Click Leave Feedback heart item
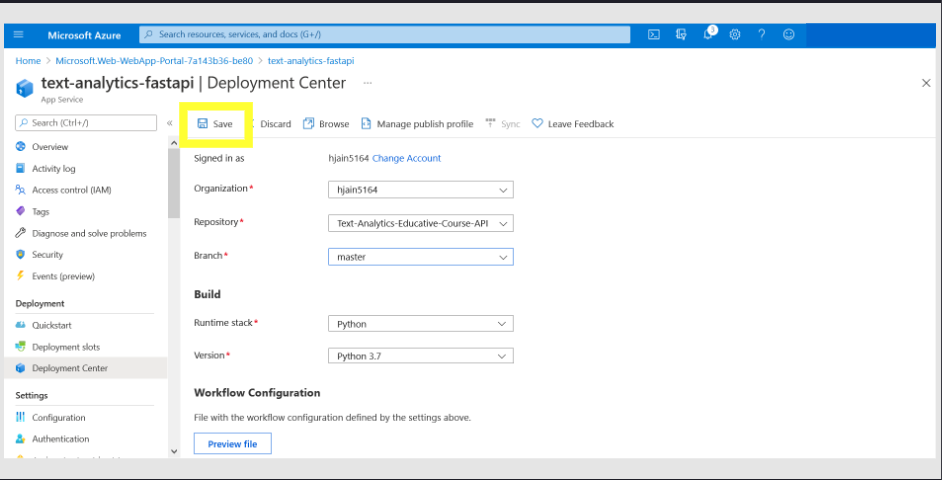The image size is (942, 480). tap(573, 124)
